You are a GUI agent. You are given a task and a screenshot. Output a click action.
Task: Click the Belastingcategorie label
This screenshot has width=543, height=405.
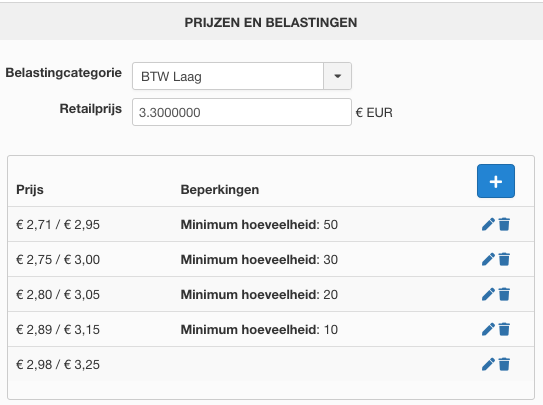pyautogui.click(x=63, y=73)
